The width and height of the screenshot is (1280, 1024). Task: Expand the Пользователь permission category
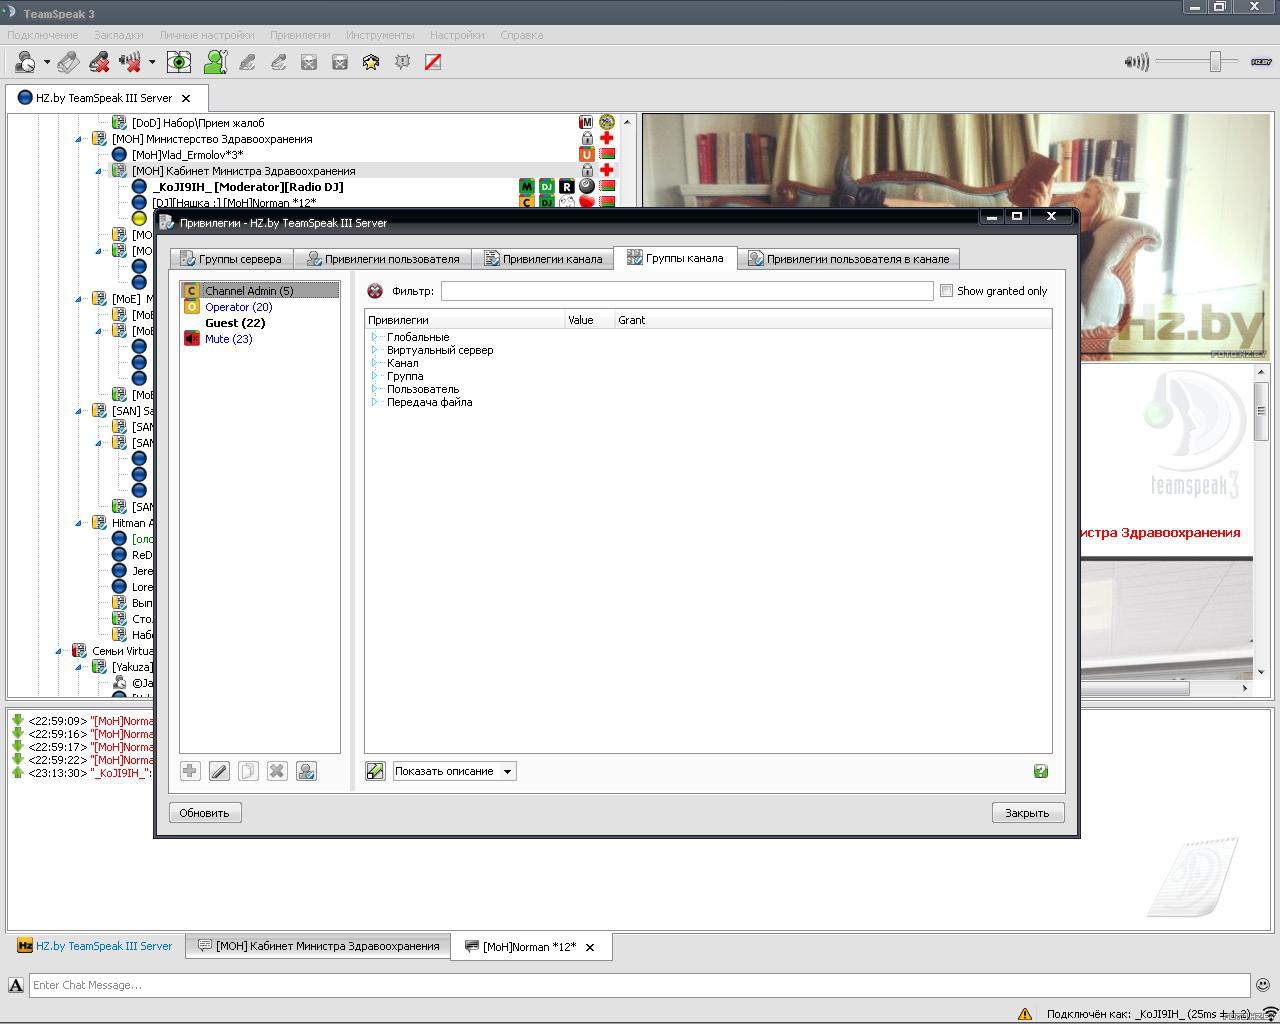pyautogui.click(x=374, y=389)
